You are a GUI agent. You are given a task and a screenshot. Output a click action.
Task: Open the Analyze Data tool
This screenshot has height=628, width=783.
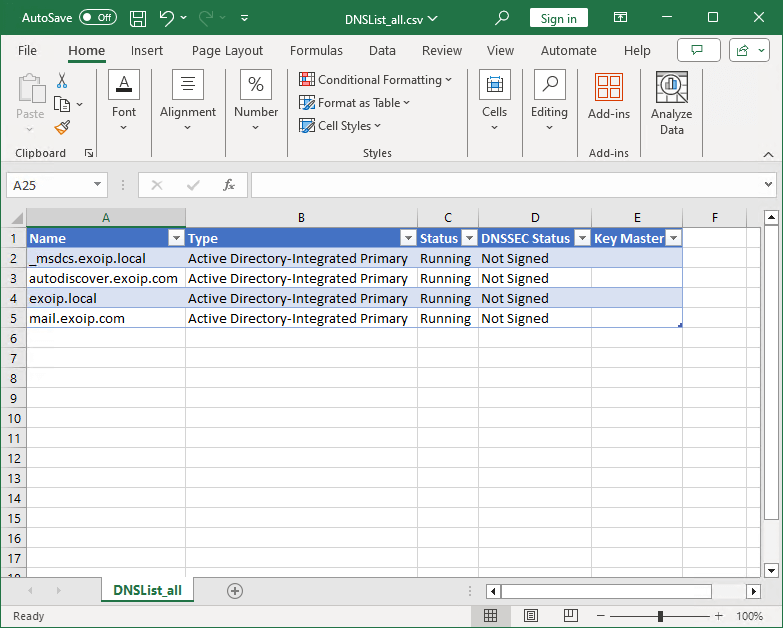pos(671,104)
